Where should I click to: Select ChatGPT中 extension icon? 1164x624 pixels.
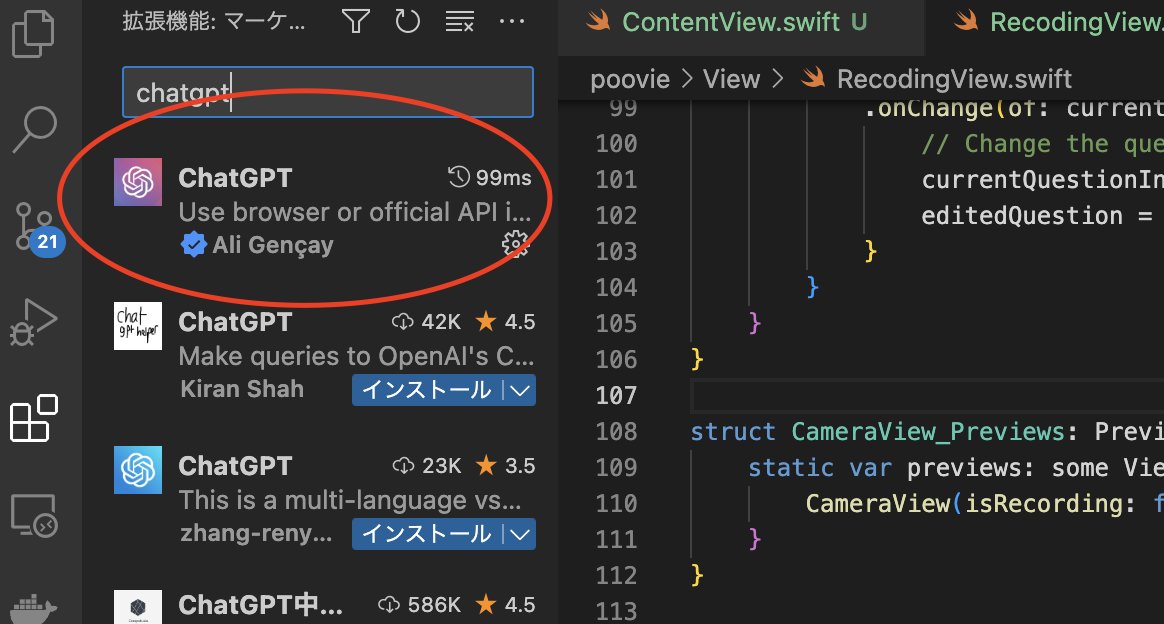click(x=137, y=607)
